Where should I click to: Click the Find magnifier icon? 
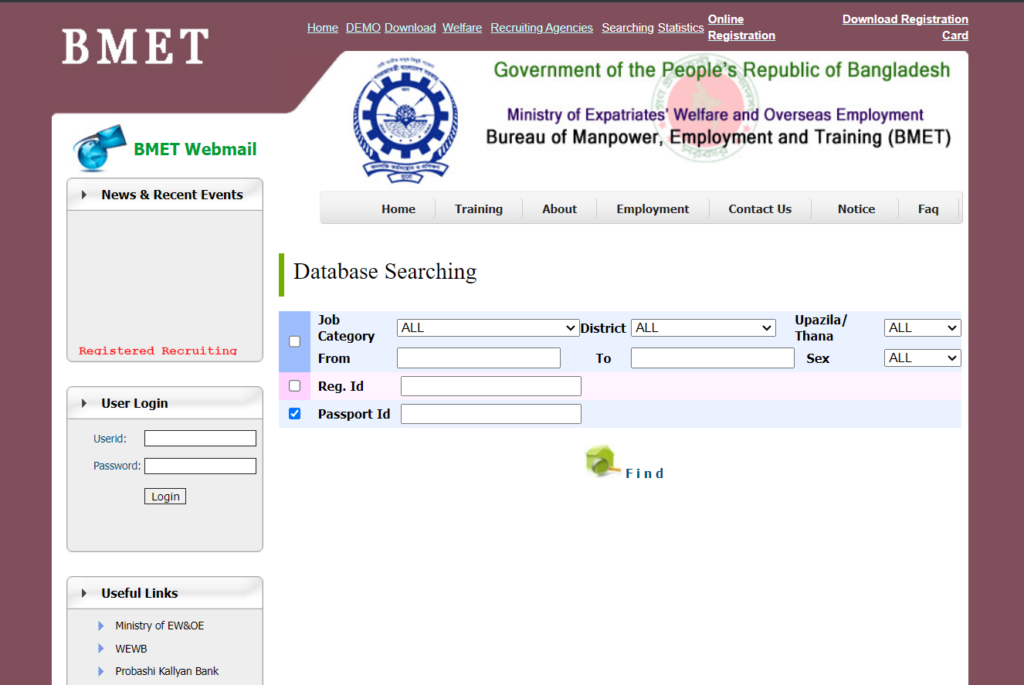pyautogui.click(x=601, y=461)
